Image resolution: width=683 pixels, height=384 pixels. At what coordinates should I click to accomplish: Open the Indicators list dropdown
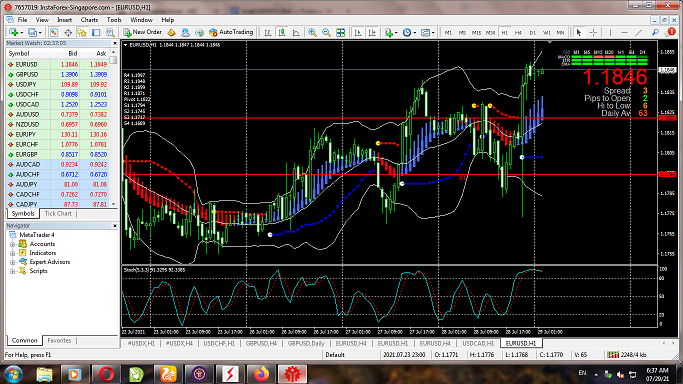pyautogui.click(x=396, y=33)
